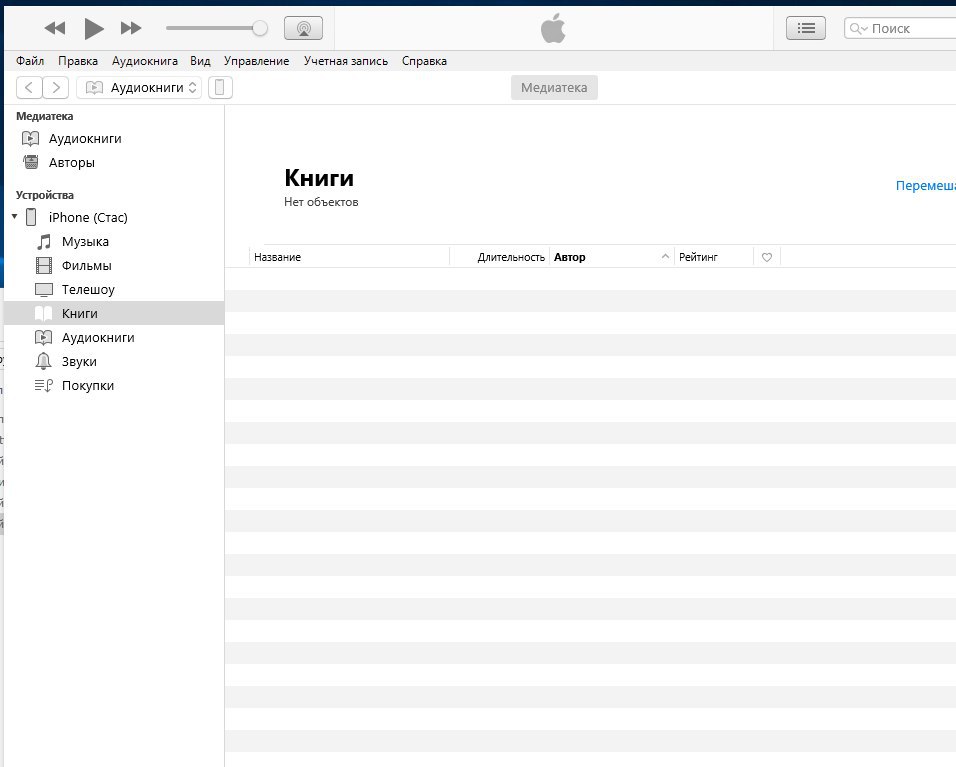Click the rewind playback button

tap(55, 28)
